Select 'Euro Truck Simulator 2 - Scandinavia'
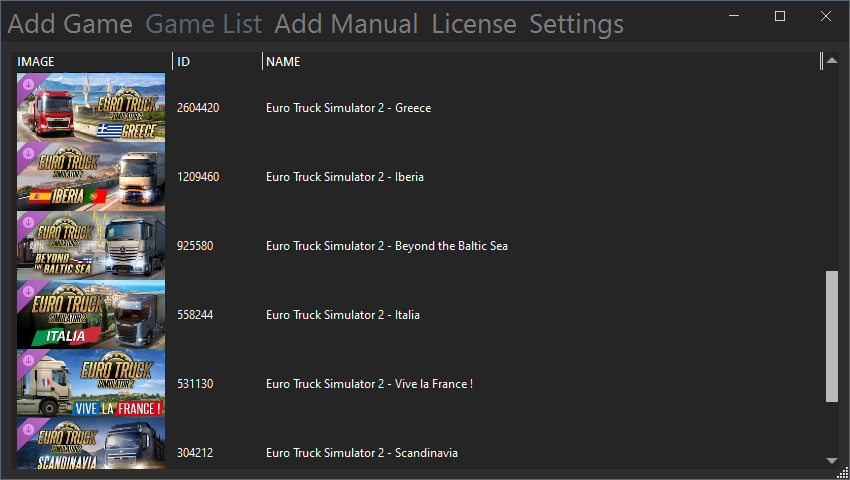The height and width of the screenshot is (480, 850). point(362,452)
